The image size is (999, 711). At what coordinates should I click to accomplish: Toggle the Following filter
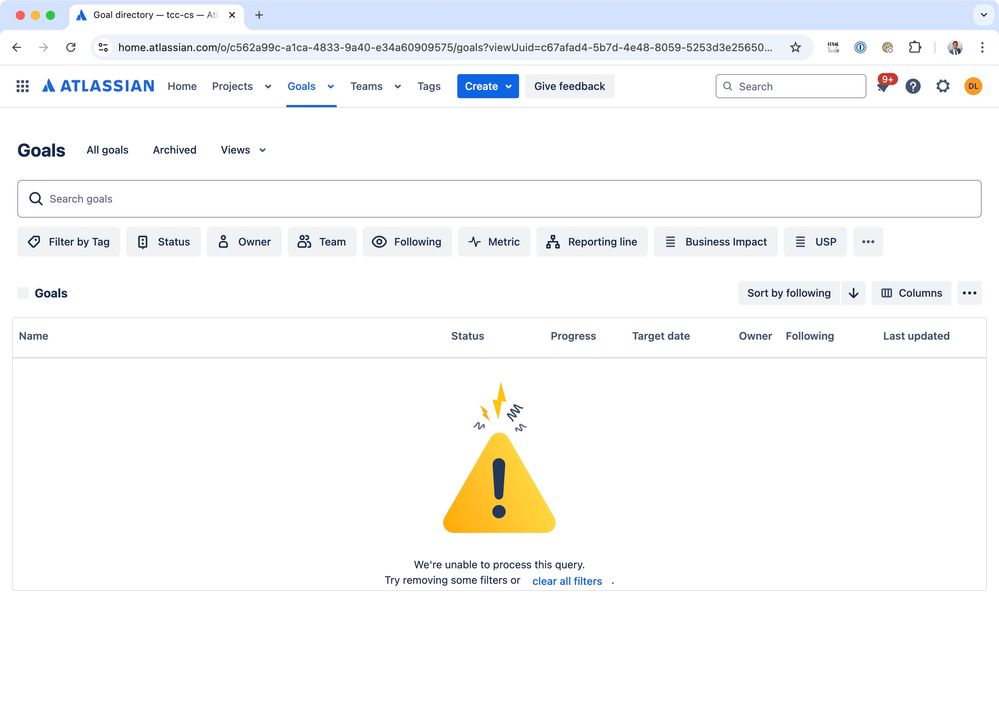407,241
